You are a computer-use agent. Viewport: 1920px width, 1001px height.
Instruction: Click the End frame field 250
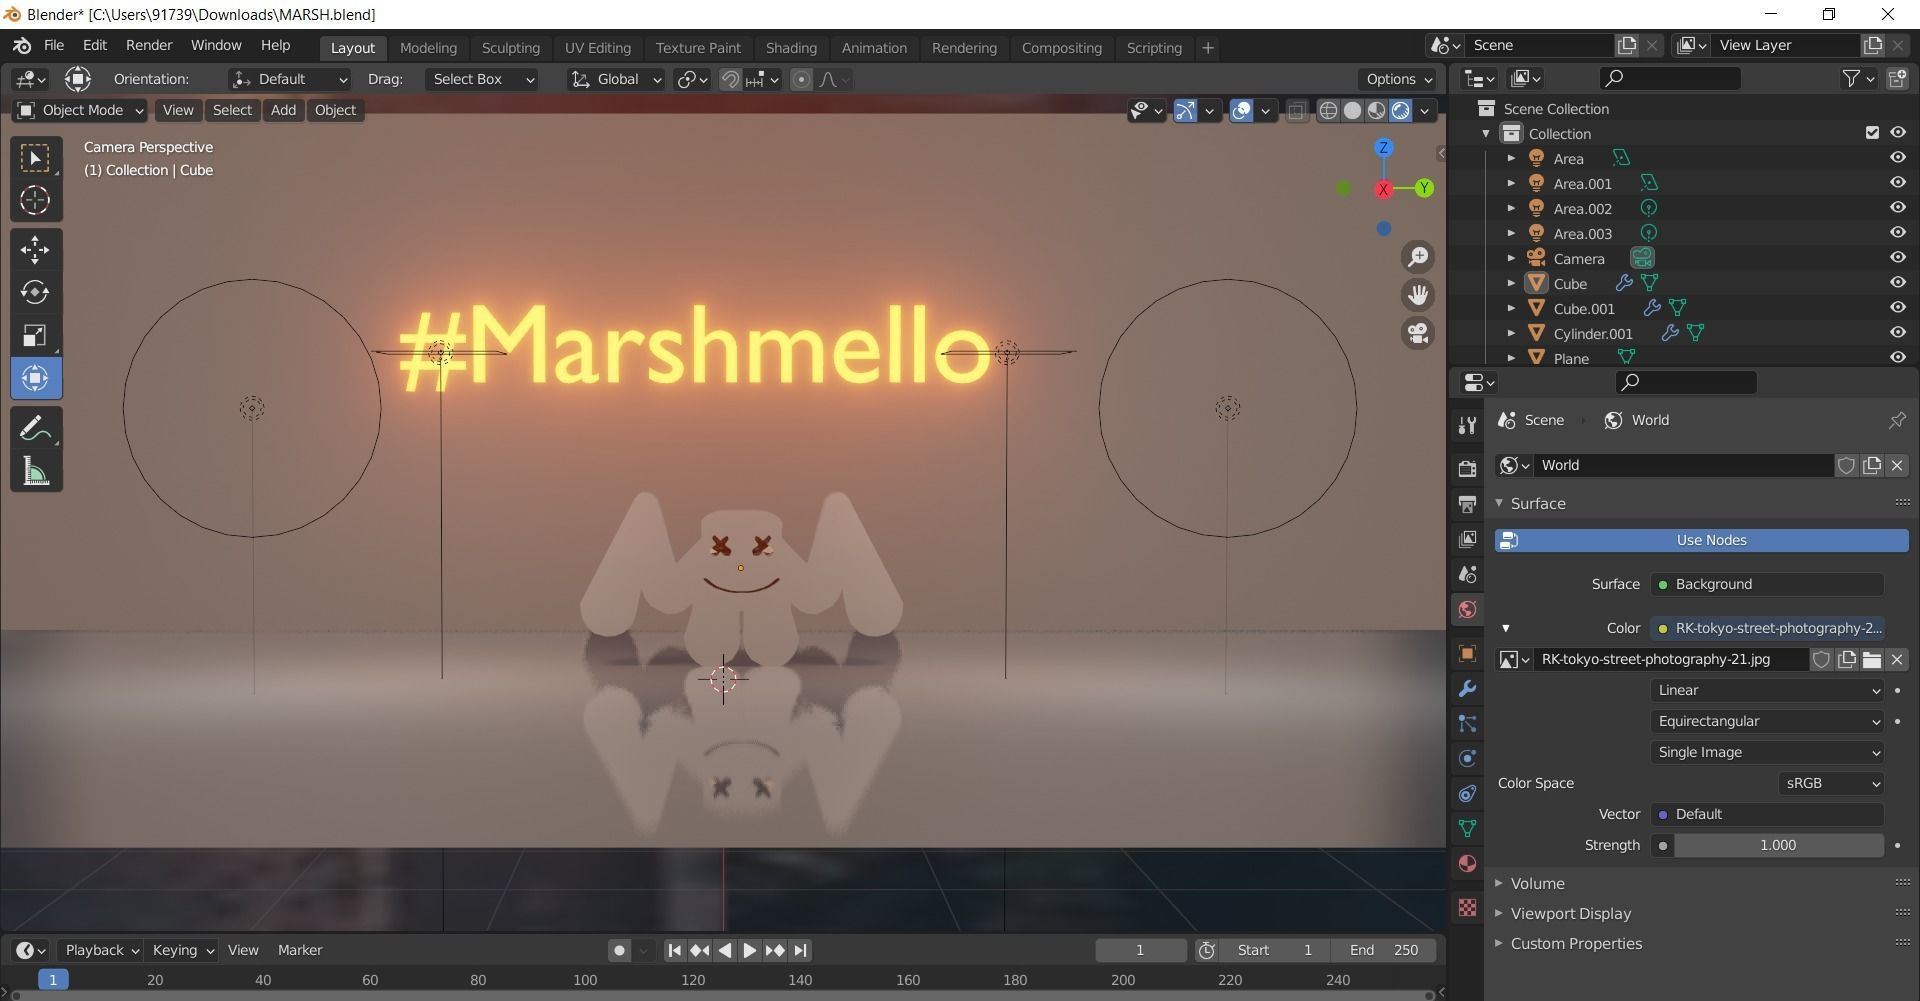point(1385,950)
